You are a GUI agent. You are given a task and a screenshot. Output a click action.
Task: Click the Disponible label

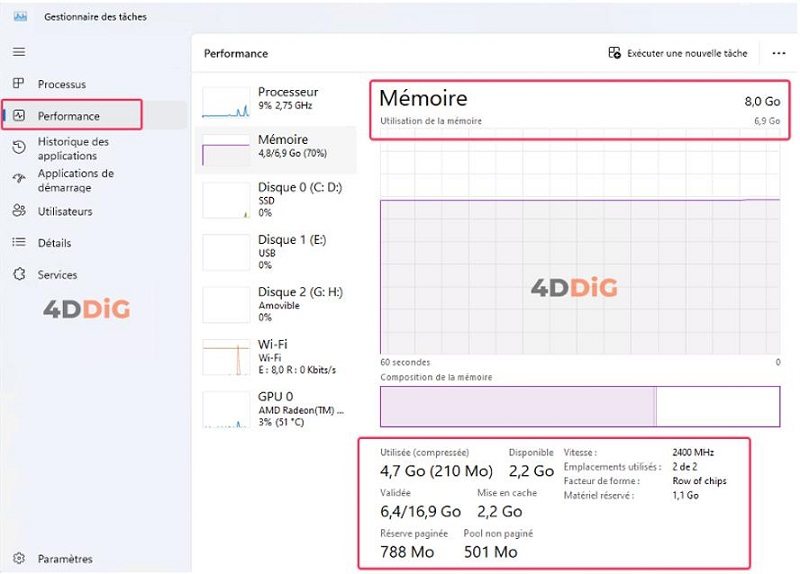click(531, 452)
